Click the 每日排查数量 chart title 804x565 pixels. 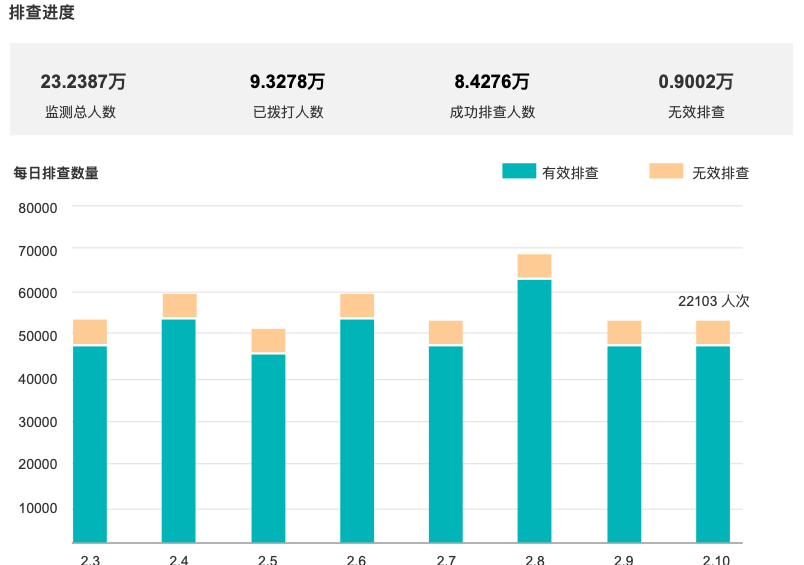[56, 173]
